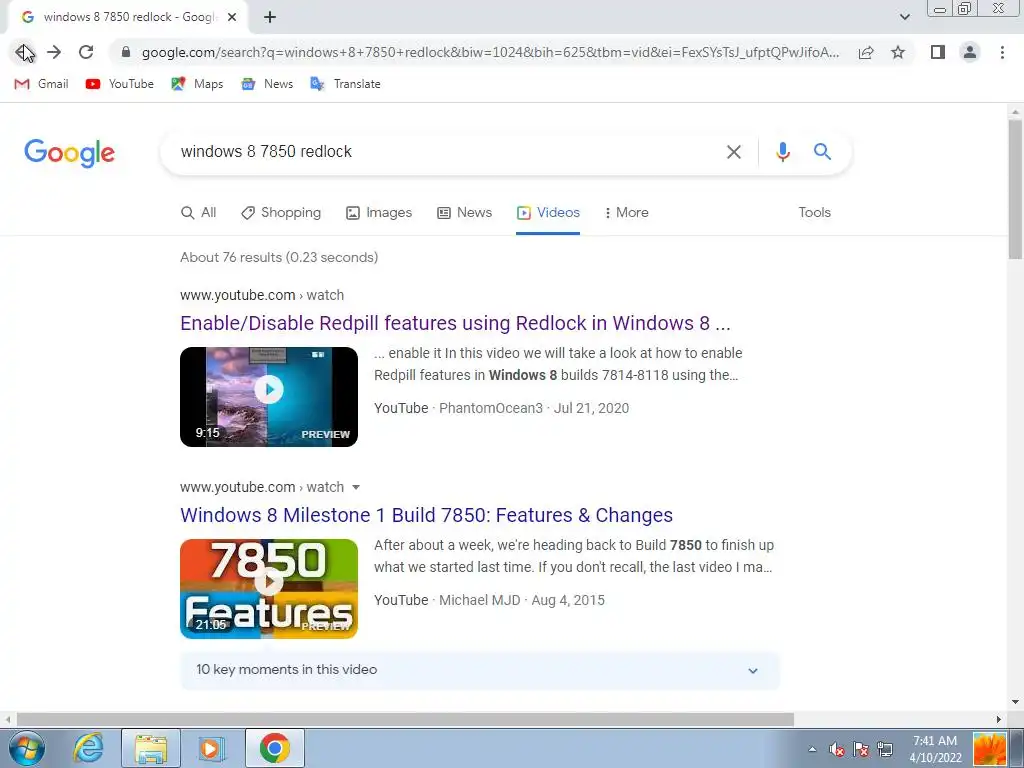Click the address bar URL
The width and height of the screenshot is (1024, 768).
[490, 52]
